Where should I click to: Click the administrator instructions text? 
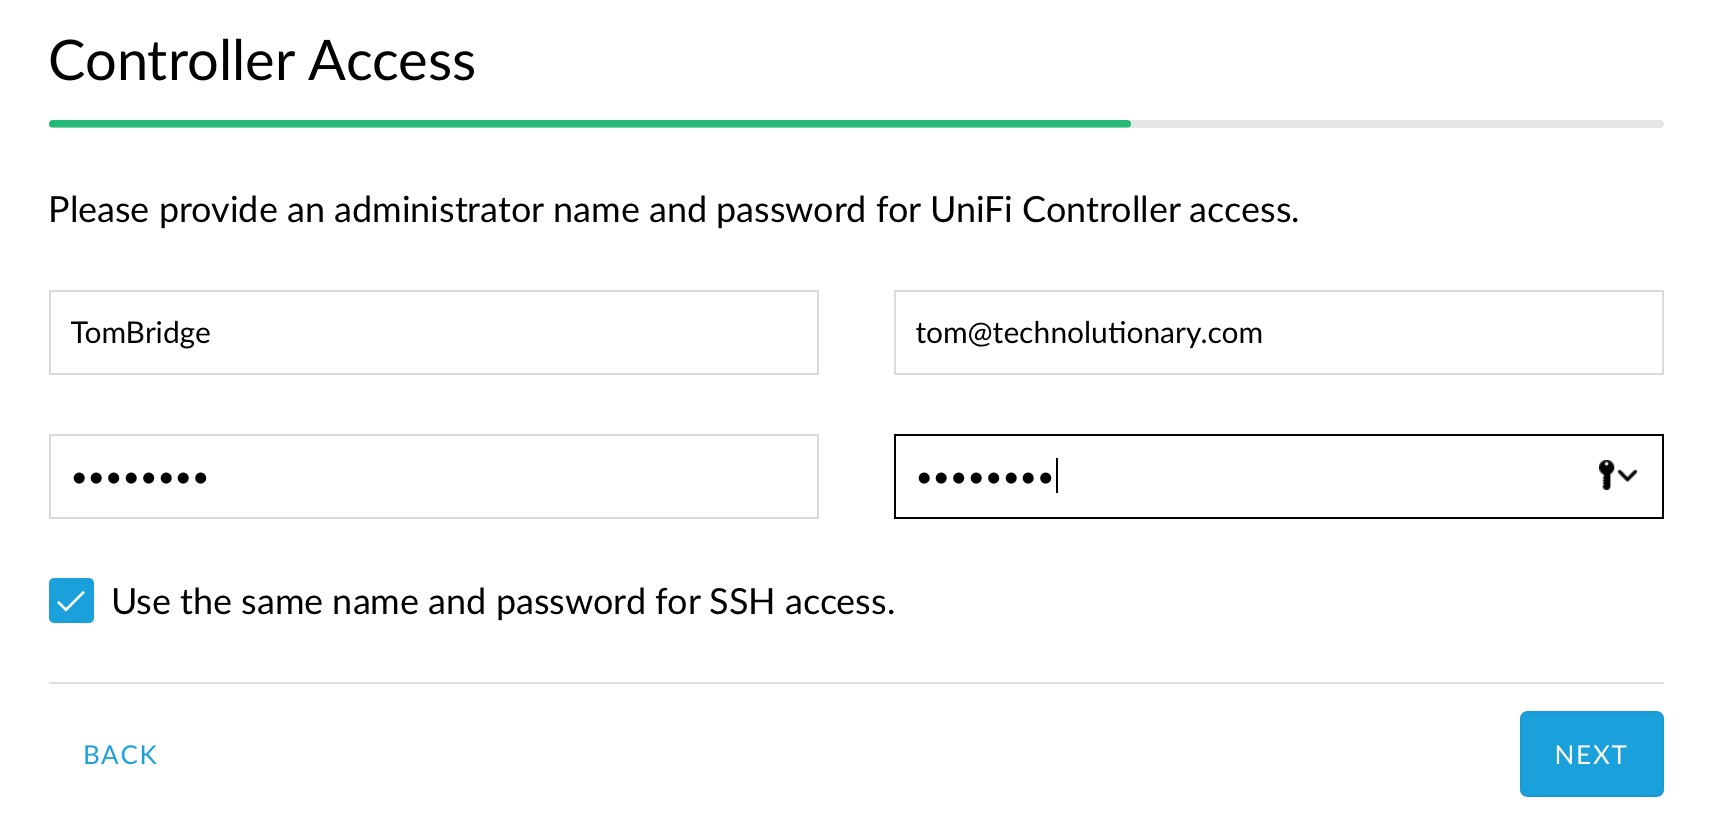673,210
